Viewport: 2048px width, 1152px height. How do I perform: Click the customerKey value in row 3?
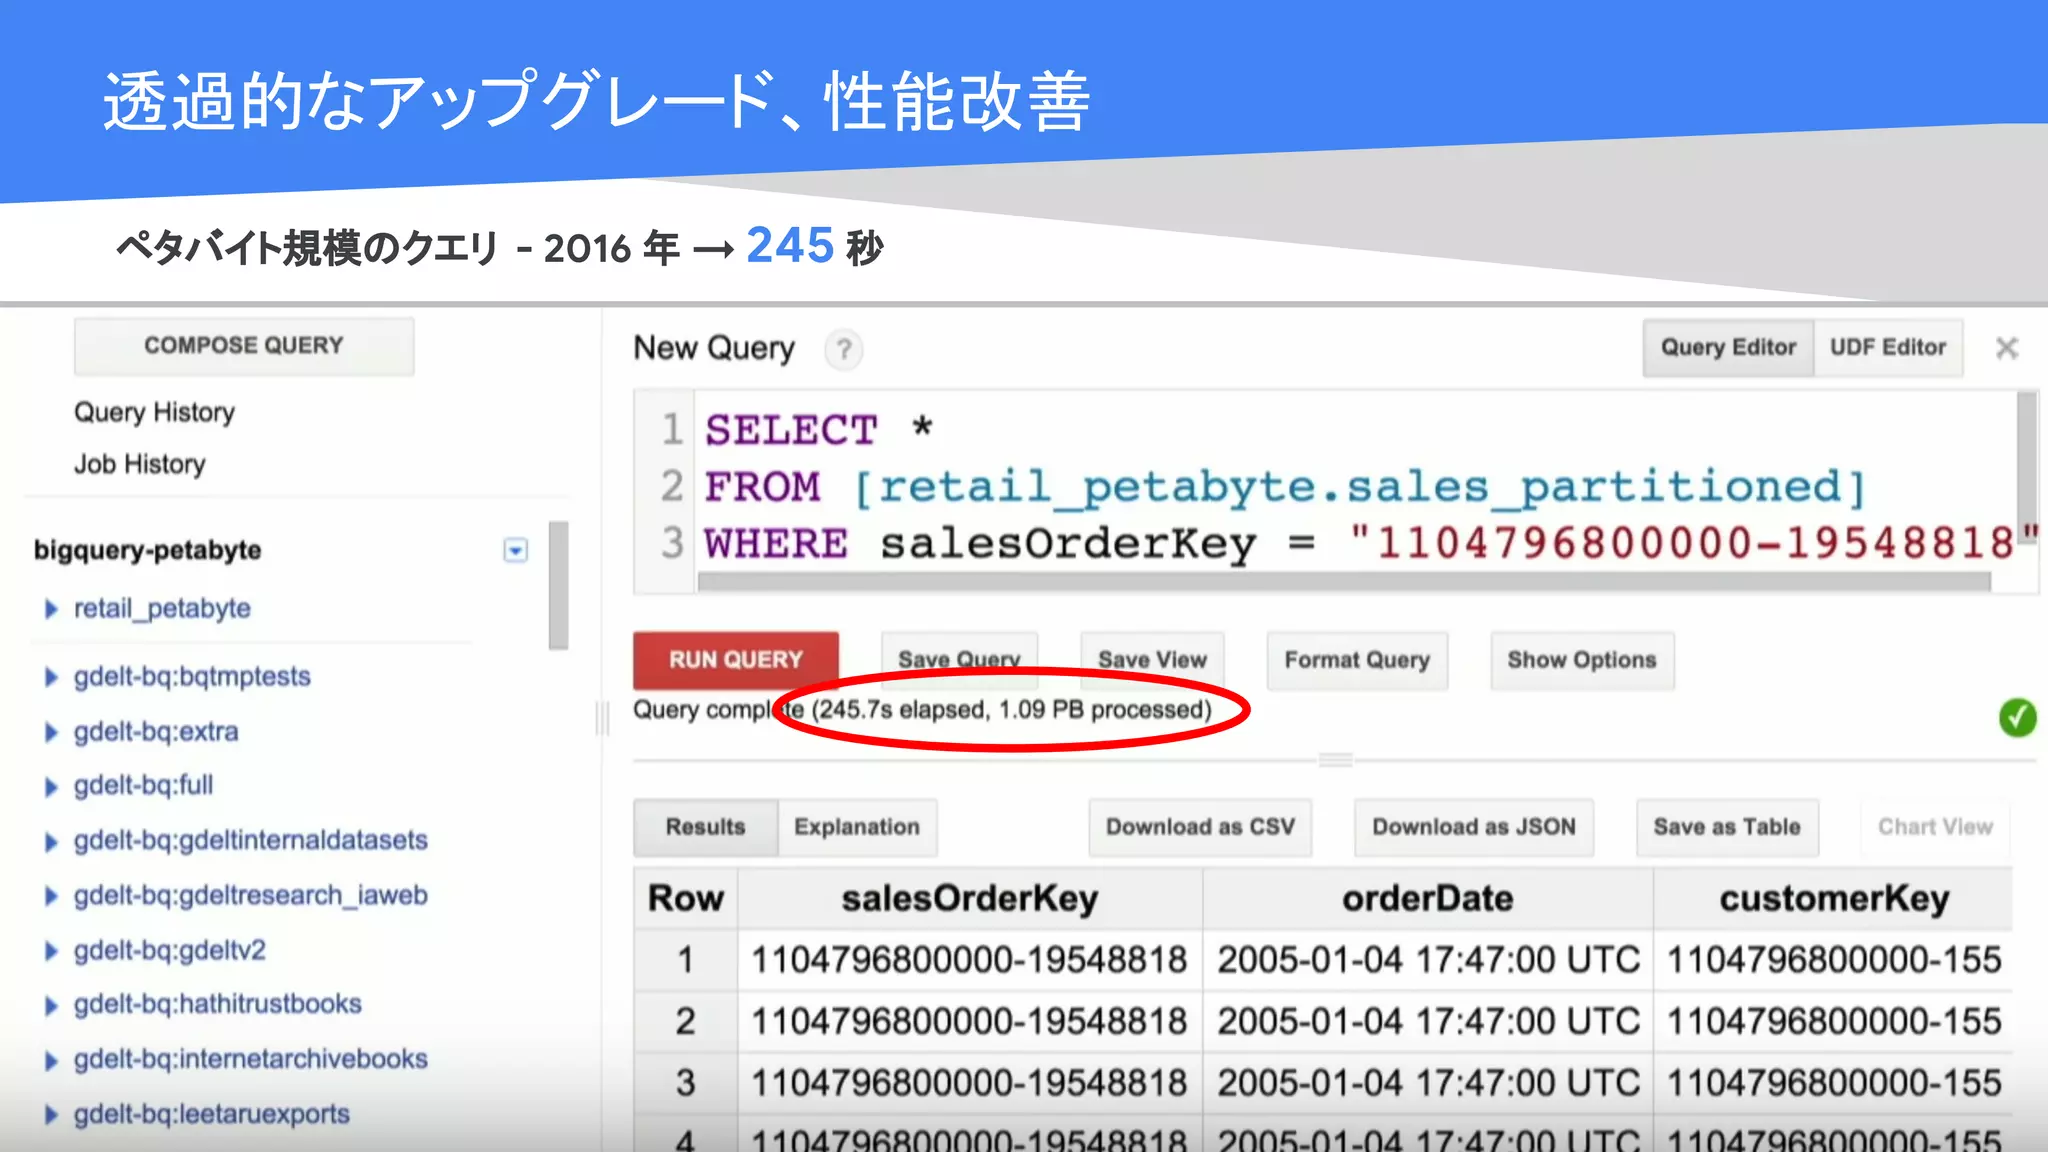[1834, 1083]
